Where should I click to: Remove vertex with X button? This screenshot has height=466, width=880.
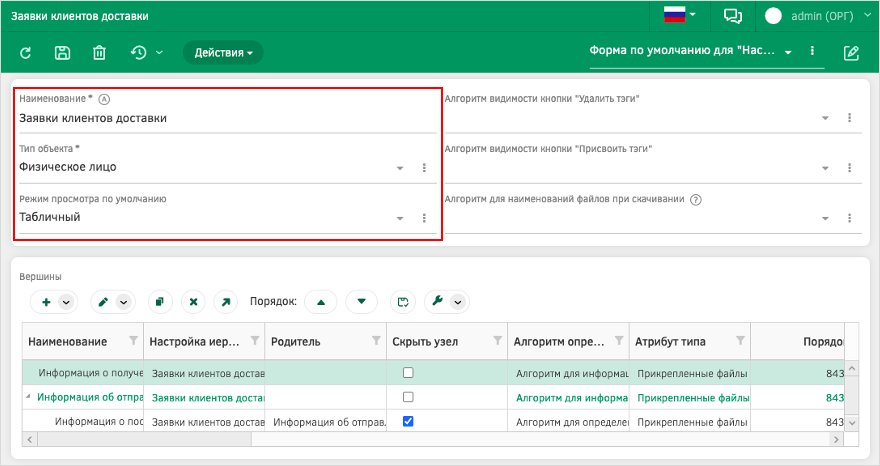(x=193, y=302)
